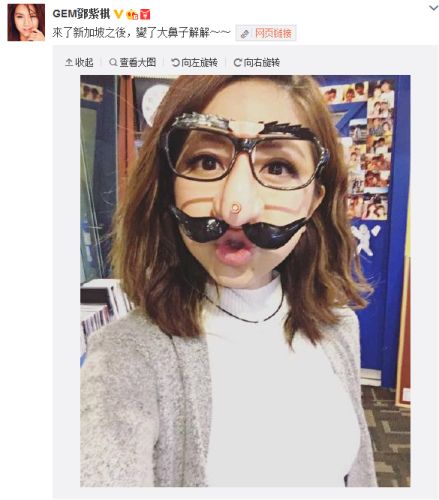Click the counter-clockwise rotate arrow icon
Viewport: 439px width, 500px height.
point(175,62)
